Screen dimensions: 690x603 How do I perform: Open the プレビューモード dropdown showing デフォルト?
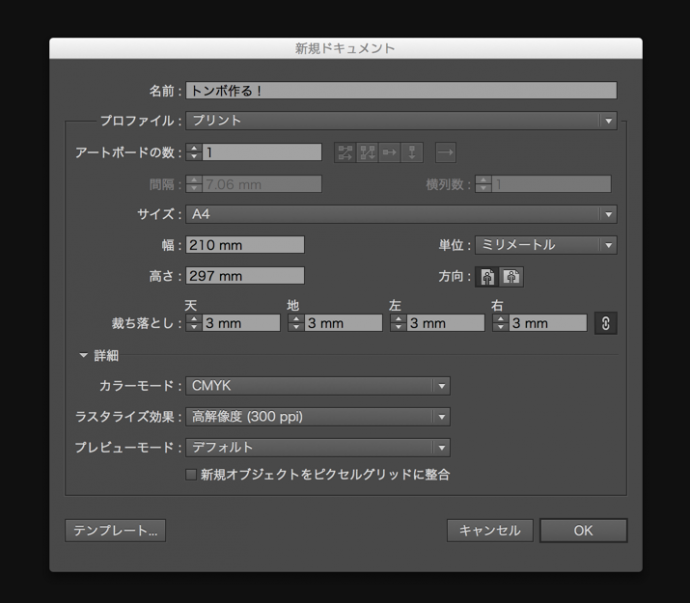[x=318, y=448]
